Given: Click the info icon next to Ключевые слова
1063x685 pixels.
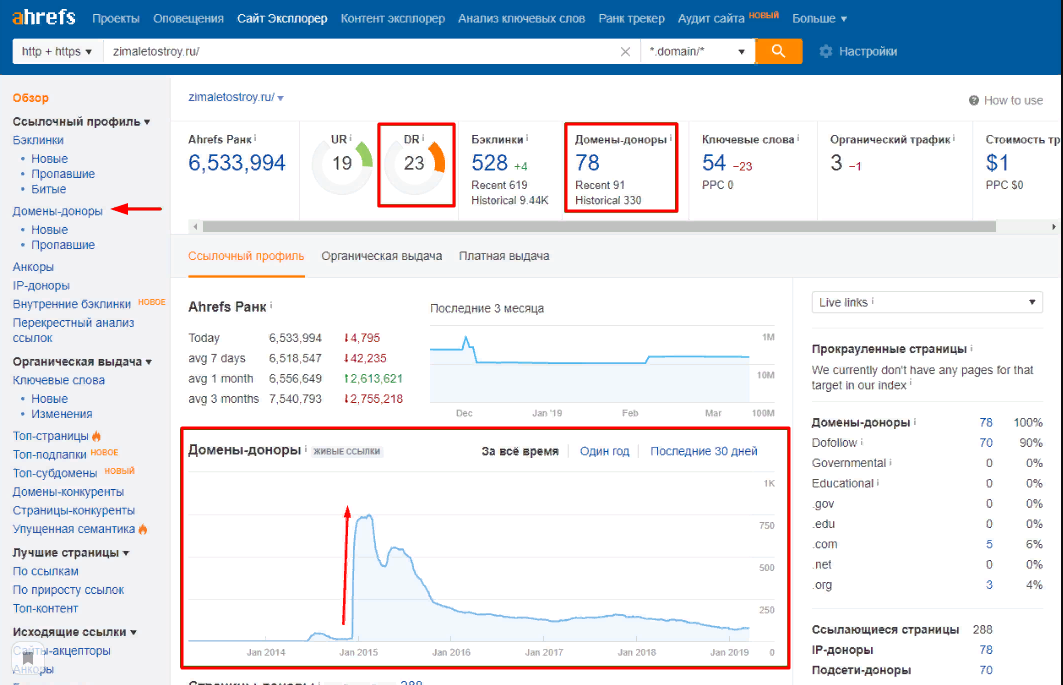Looking at the screenshot, I should tap(798, 138).
